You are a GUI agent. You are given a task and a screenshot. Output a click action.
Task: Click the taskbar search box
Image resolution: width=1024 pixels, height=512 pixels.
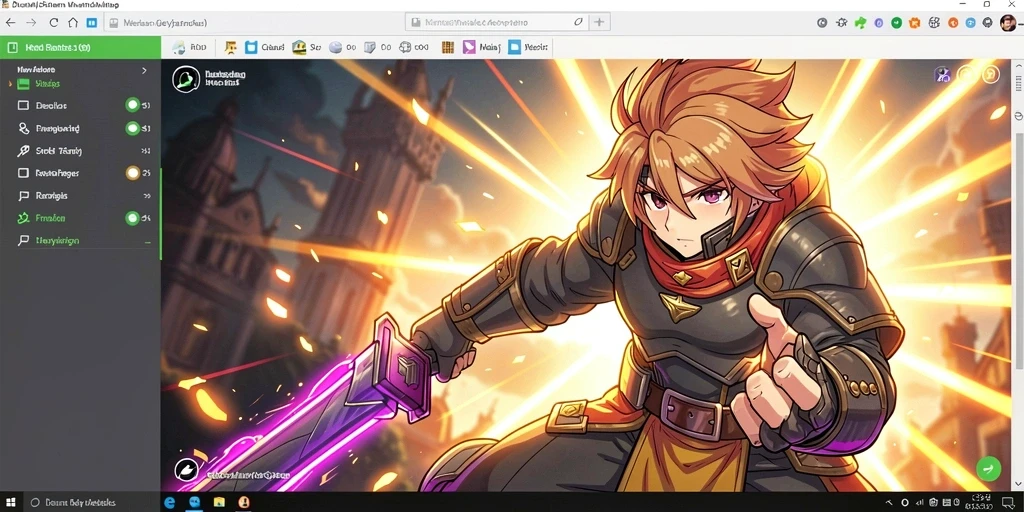(x=91, y=502)
